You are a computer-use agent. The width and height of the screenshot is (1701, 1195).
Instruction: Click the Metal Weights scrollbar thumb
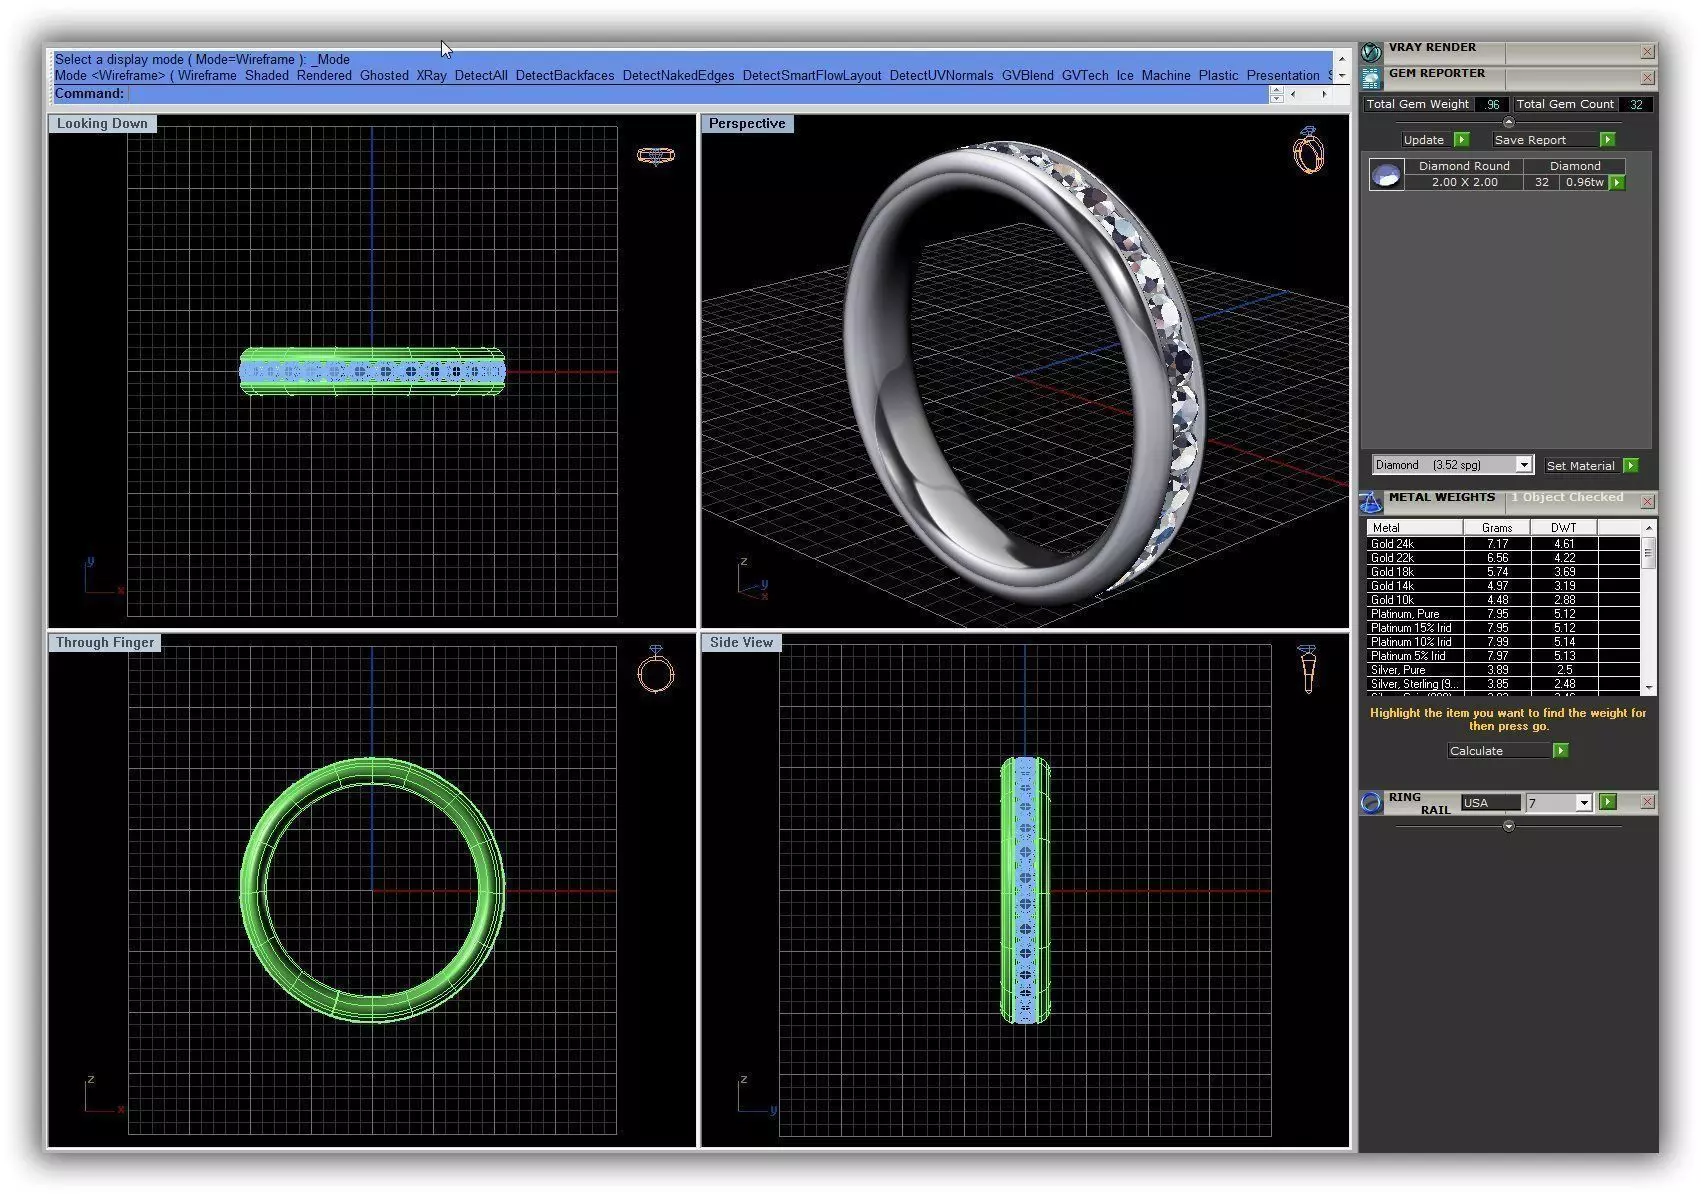1648,553
